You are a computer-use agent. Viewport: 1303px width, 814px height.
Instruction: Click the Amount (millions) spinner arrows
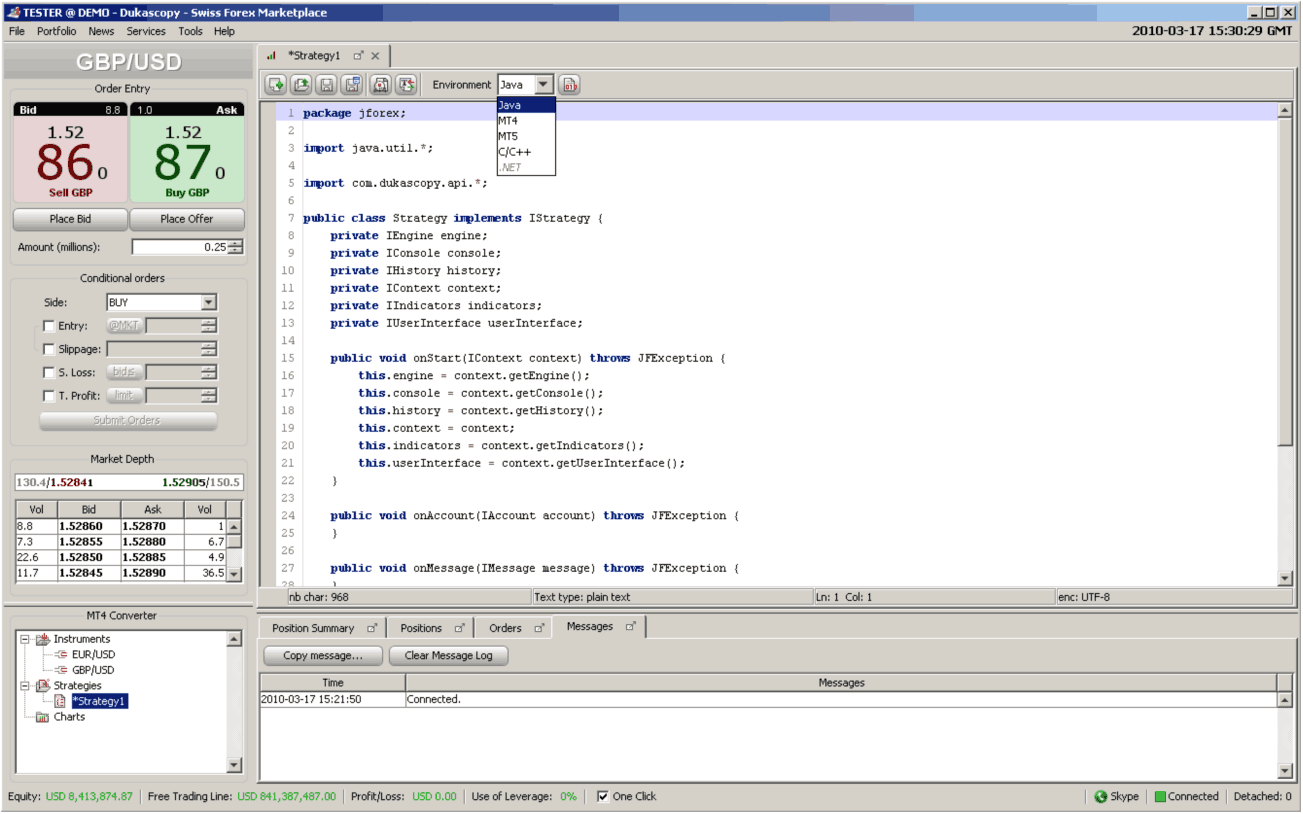(236, 247)
